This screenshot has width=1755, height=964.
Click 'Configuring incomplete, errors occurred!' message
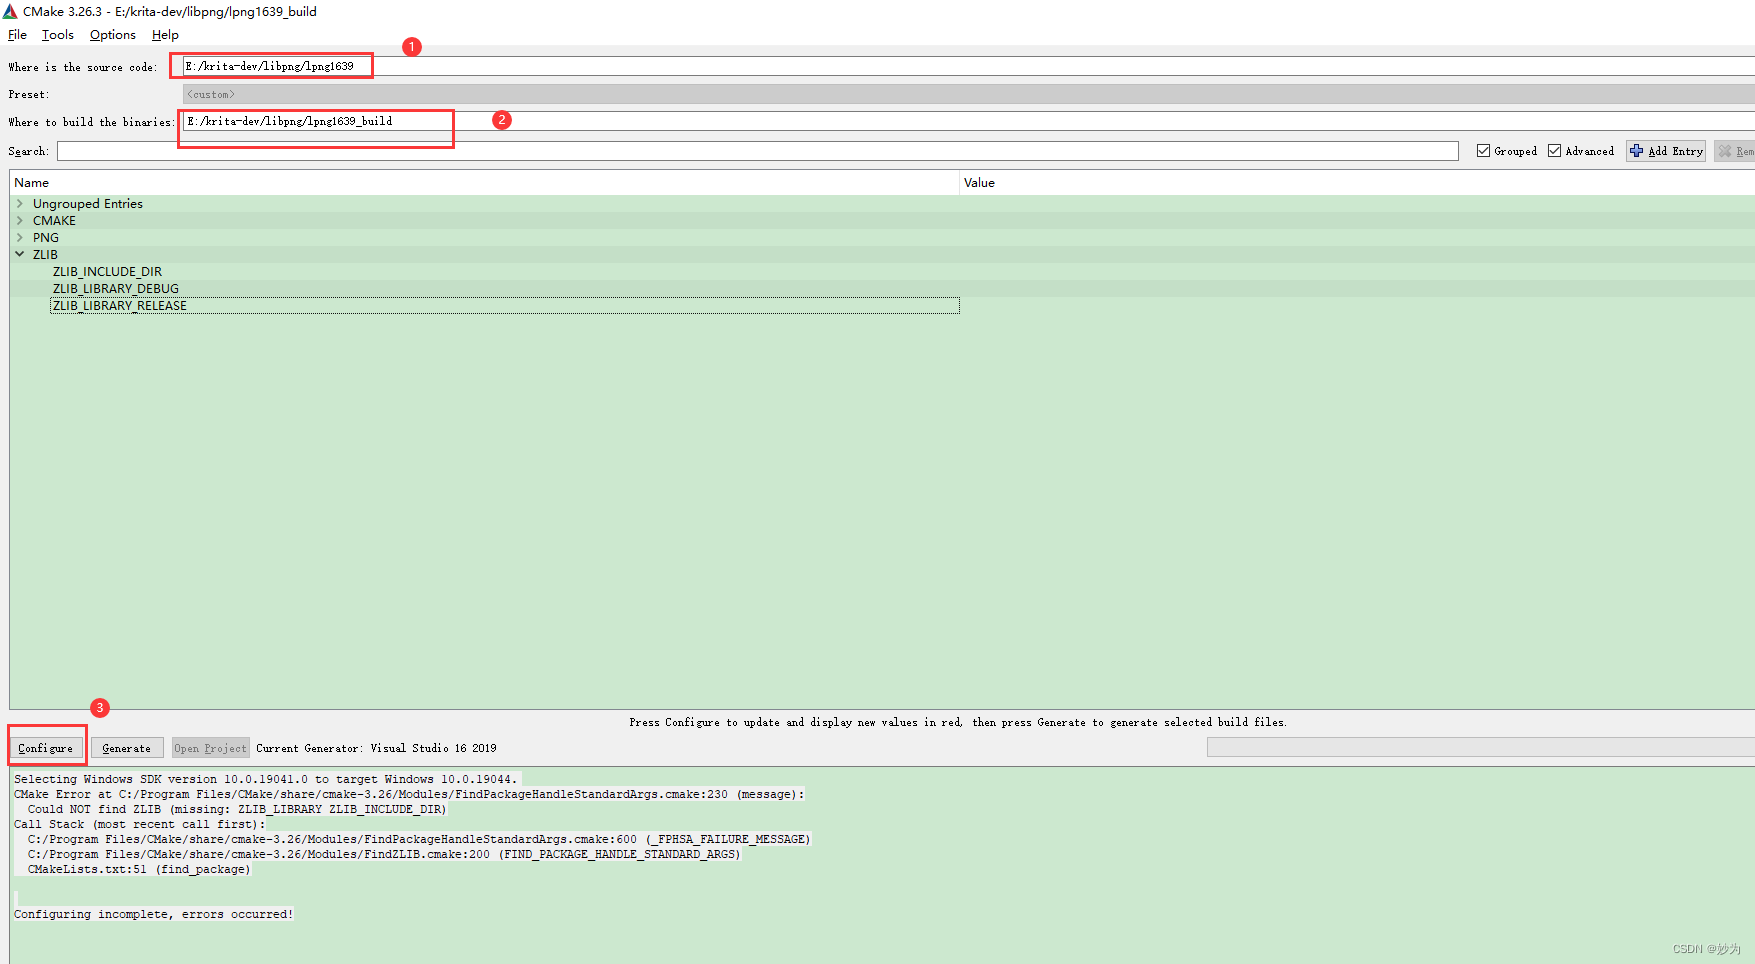153,914
